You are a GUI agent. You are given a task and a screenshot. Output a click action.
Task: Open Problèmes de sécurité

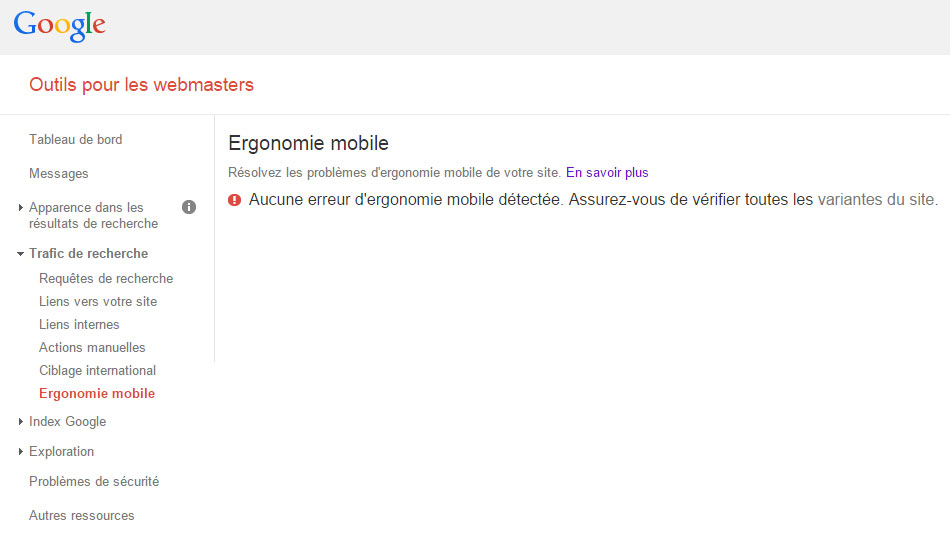click(x=94, y=481)
